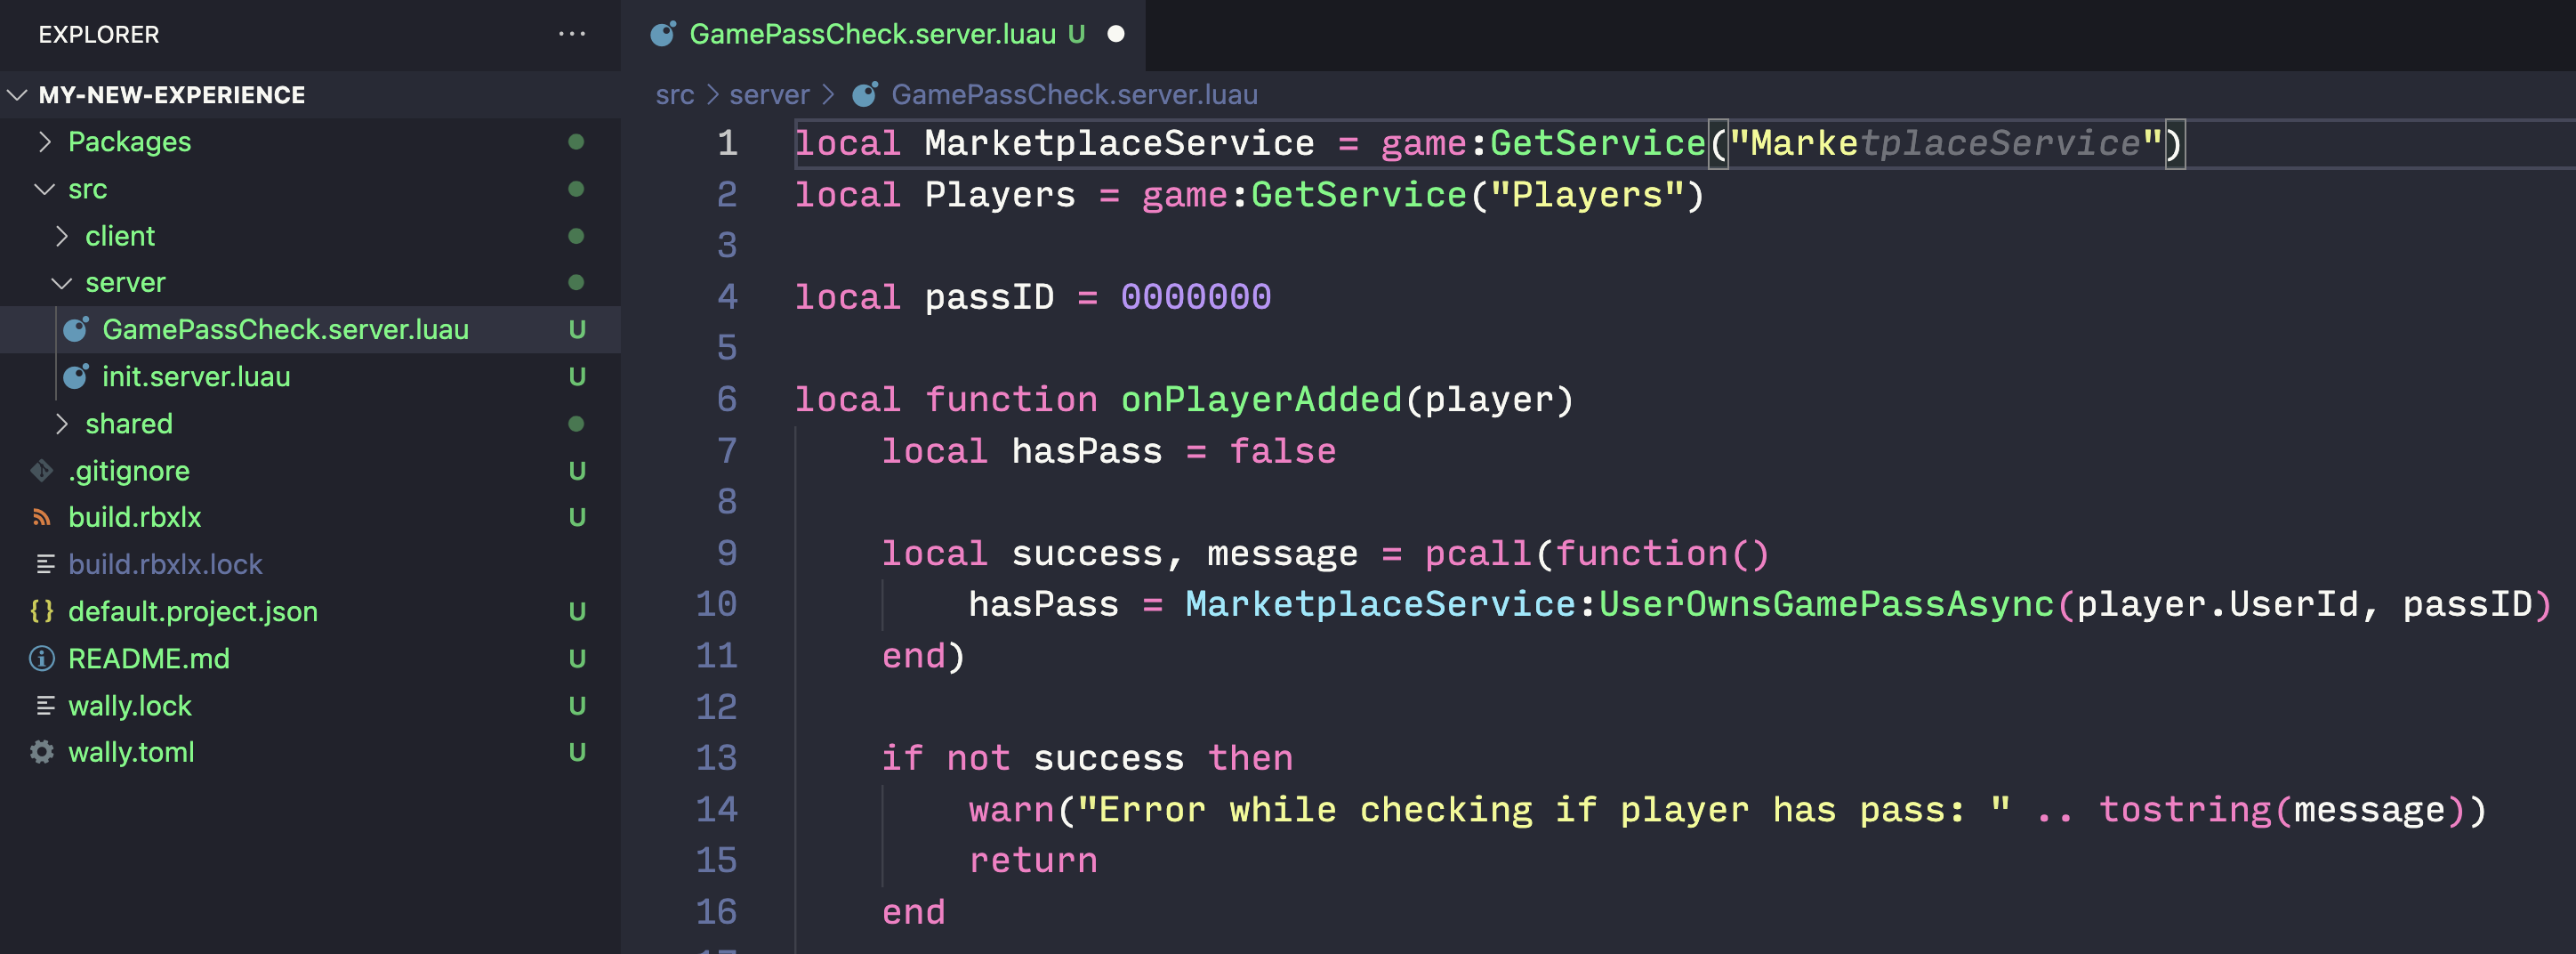Click the onPlayerAdded function name

click(1261, 400)
